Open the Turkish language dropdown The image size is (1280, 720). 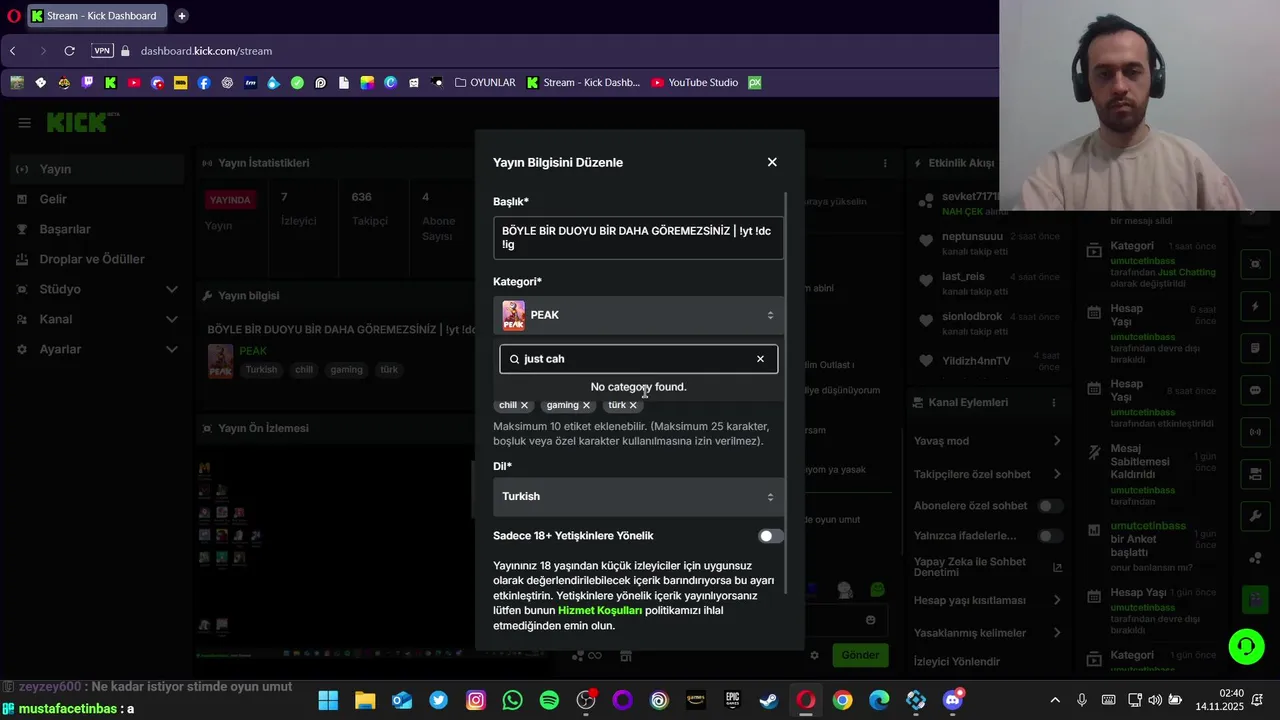tap(638, 497)
